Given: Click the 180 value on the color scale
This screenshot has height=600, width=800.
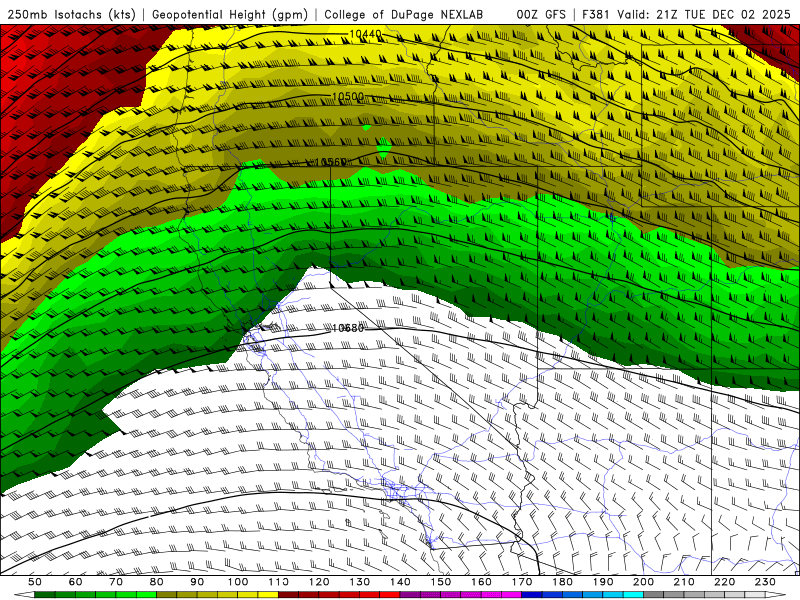Looking at the screenshot, I should 562,582.
